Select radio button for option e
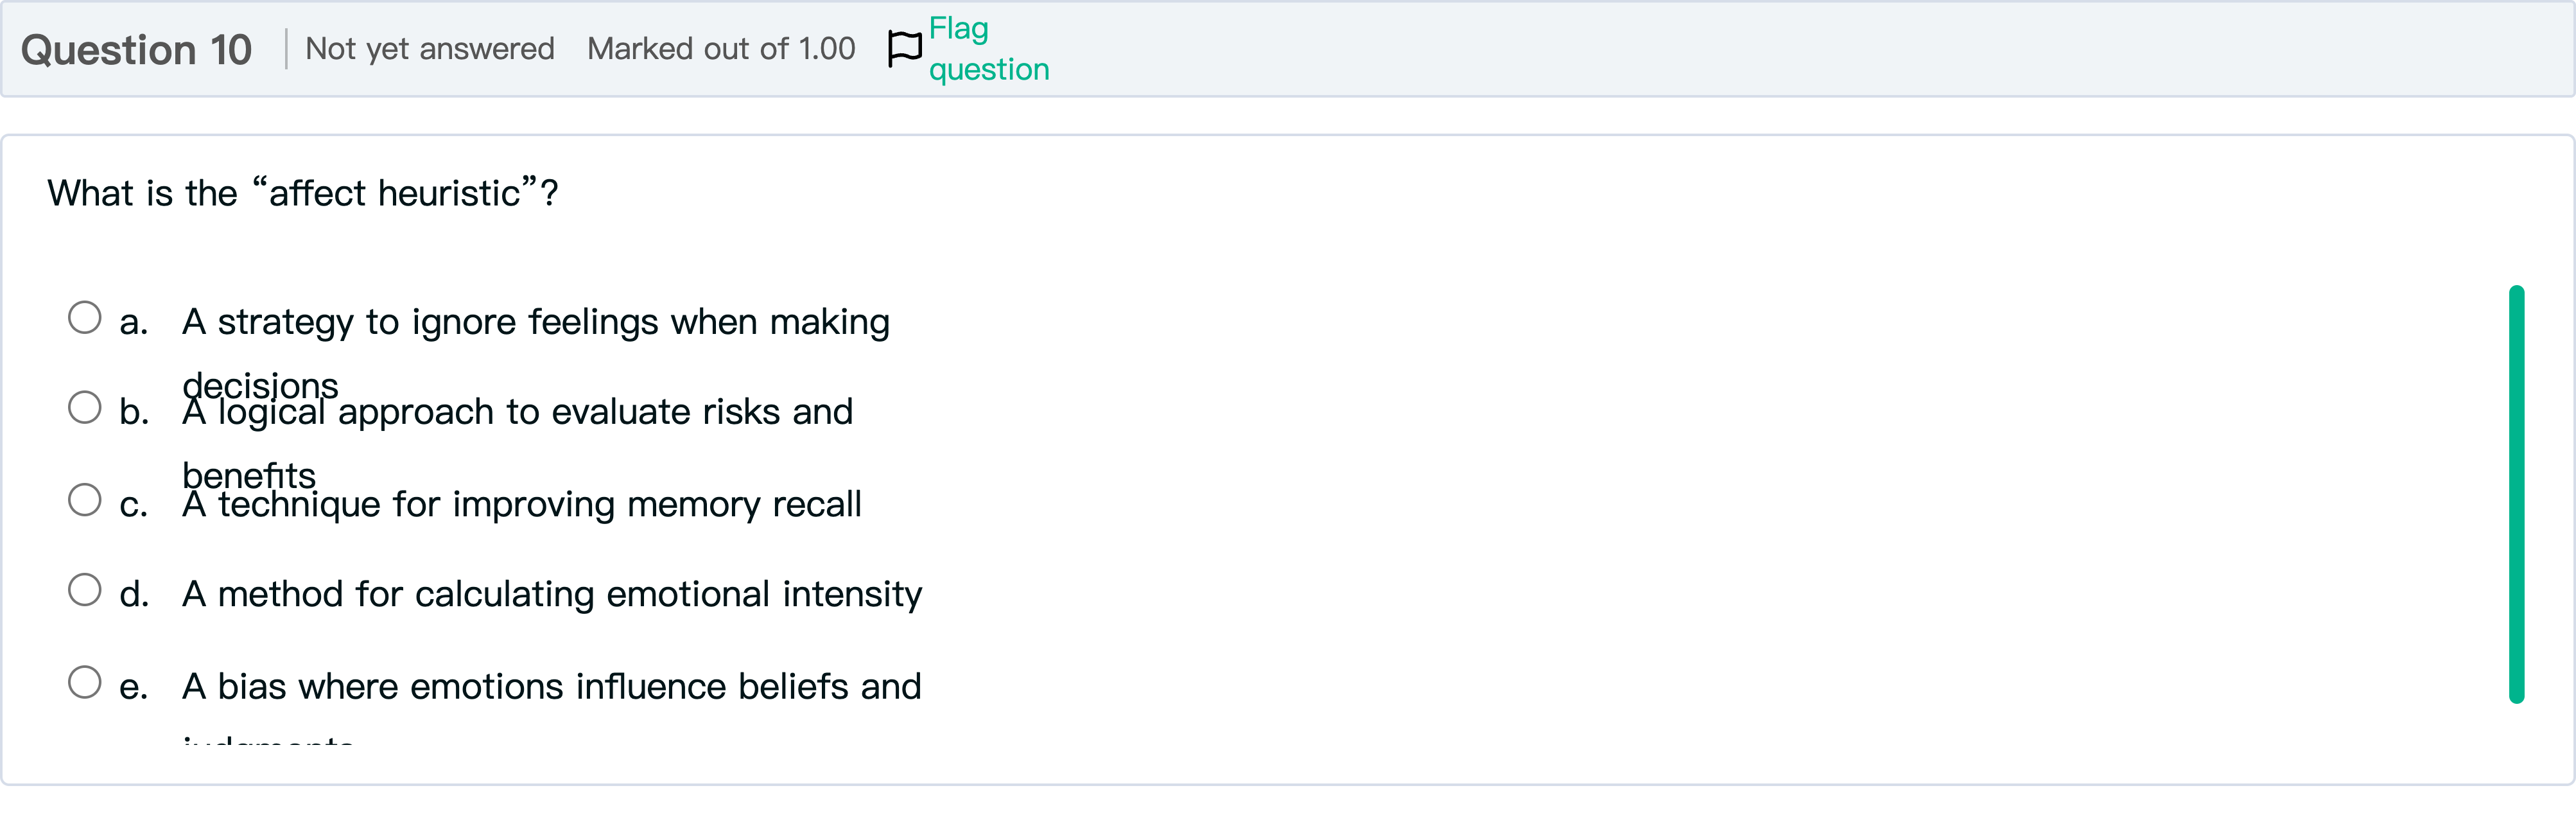The image size is (2576, 822). pyautogui.click(x=85, y=683)
